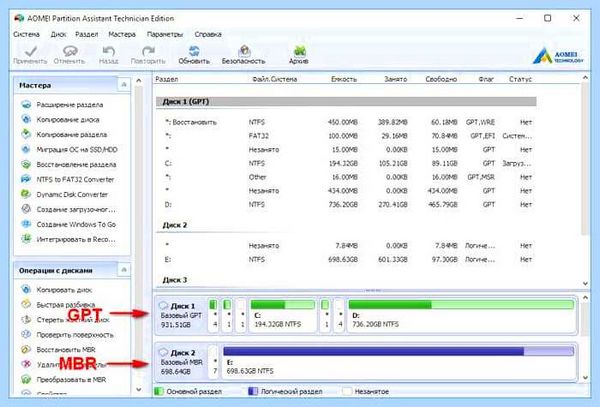Sort by Емкость column header

tap(344, 79)
